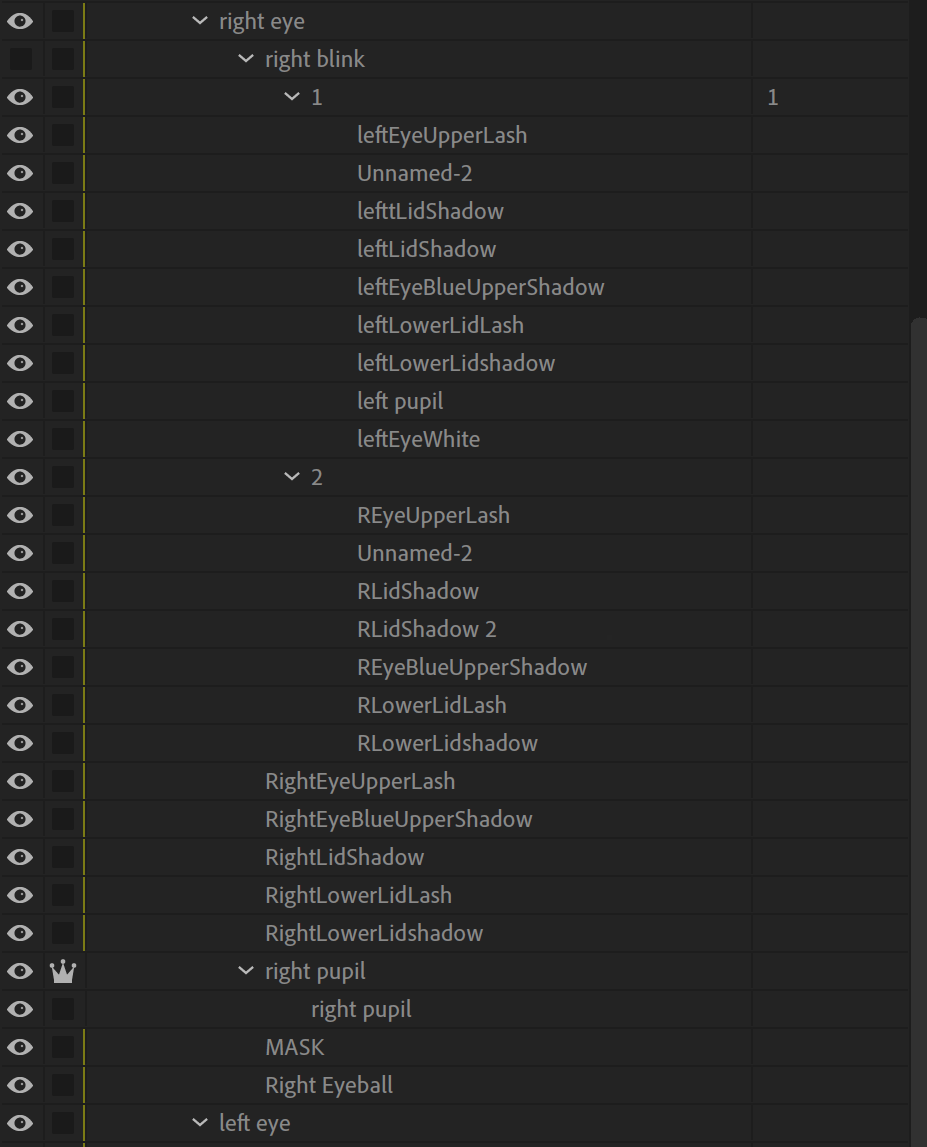Hide the RightEyeBlueUpperShadow layer
927x1147 pixels.
pos(21,818)
